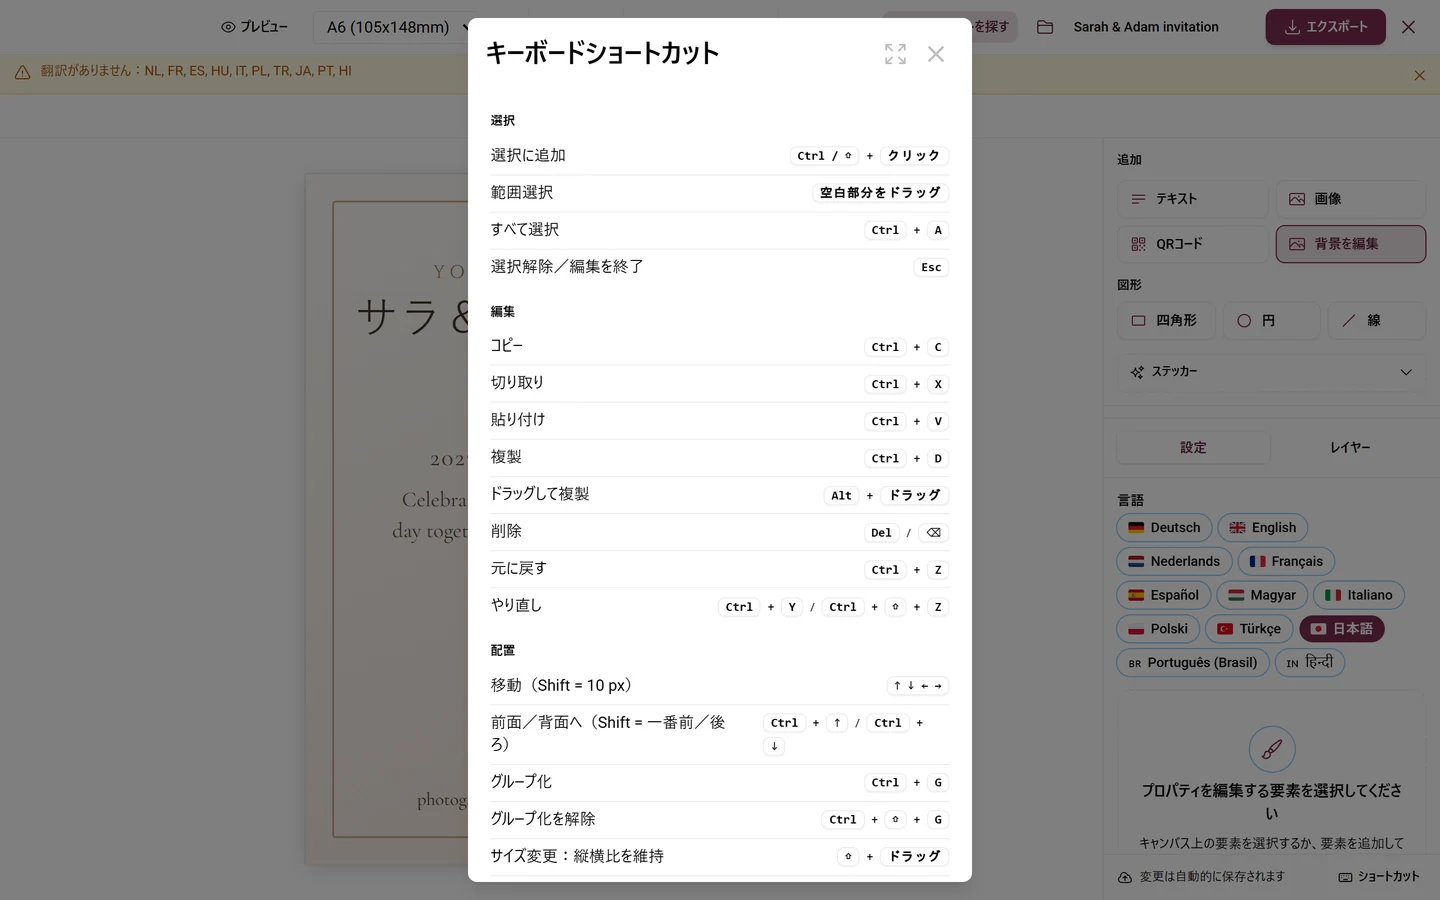Select the Magyar language chip

click(x=1262, y=595)
